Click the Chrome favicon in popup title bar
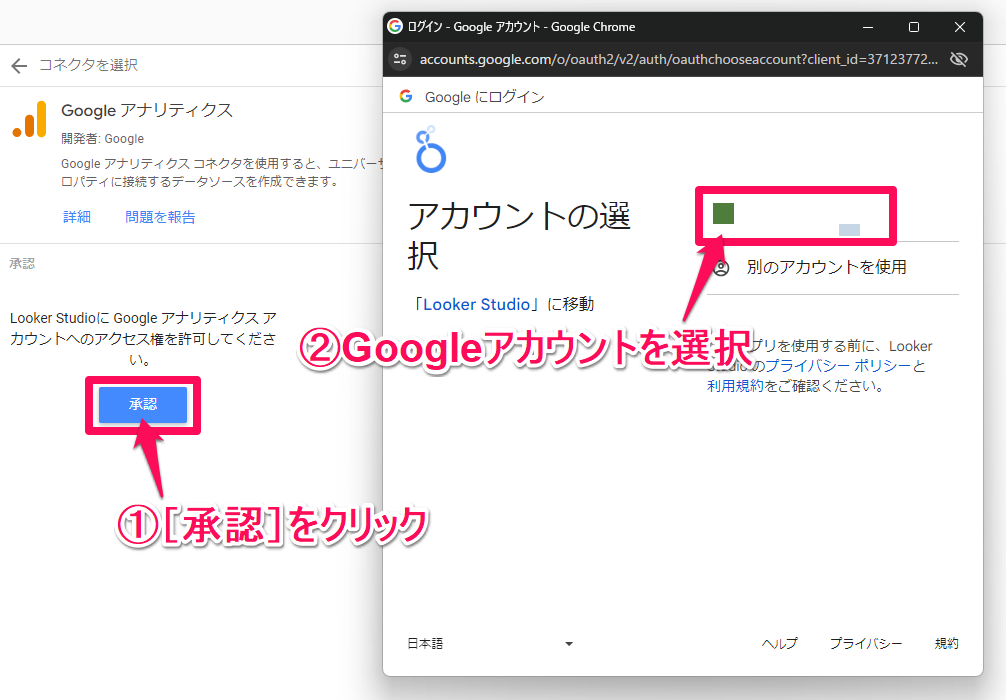This screenshot has height=700, width=1006. tap(395, 26)
